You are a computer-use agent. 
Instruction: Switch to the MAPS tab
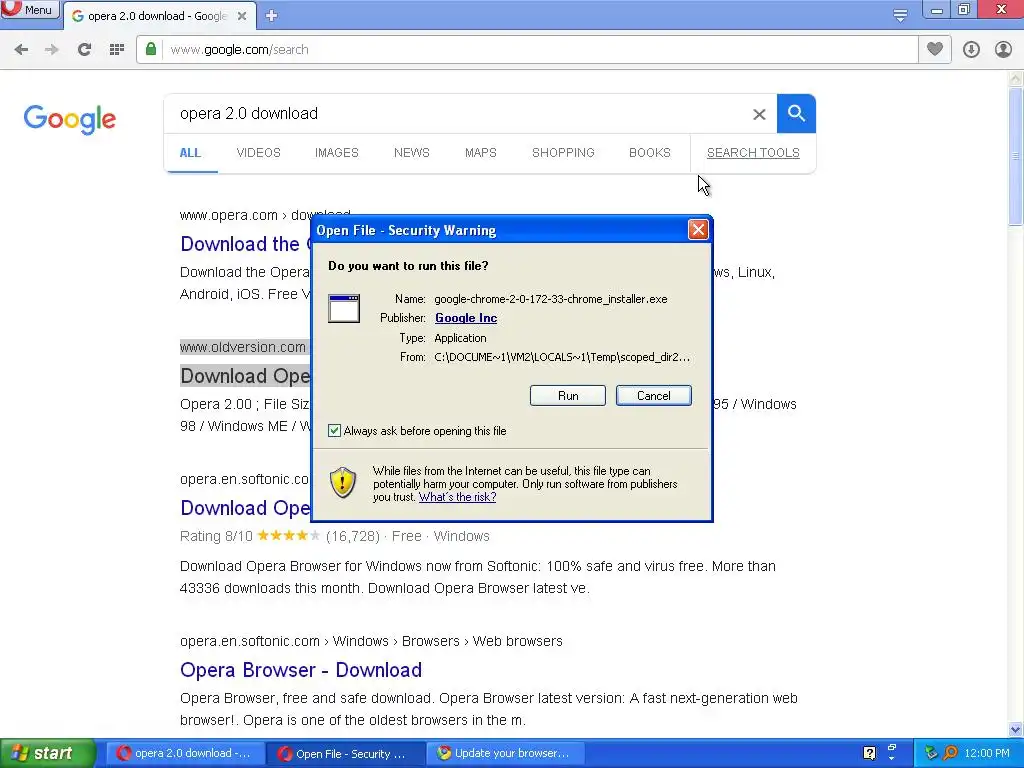click(x=481, y=153)
